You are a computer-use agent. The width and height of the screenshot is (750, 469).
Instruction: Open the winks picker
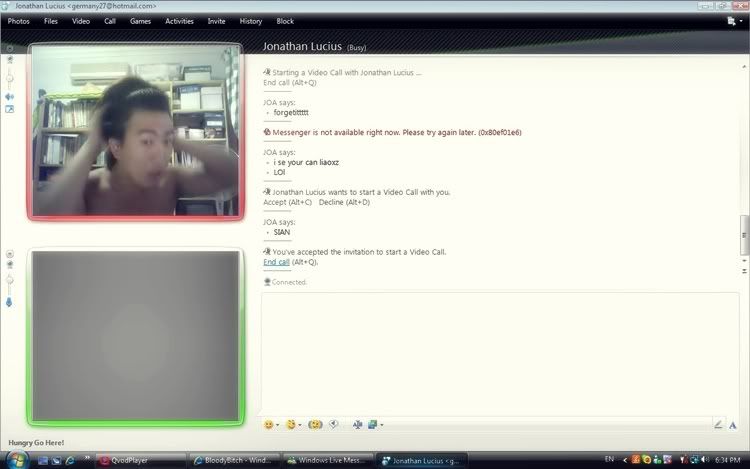291,424
